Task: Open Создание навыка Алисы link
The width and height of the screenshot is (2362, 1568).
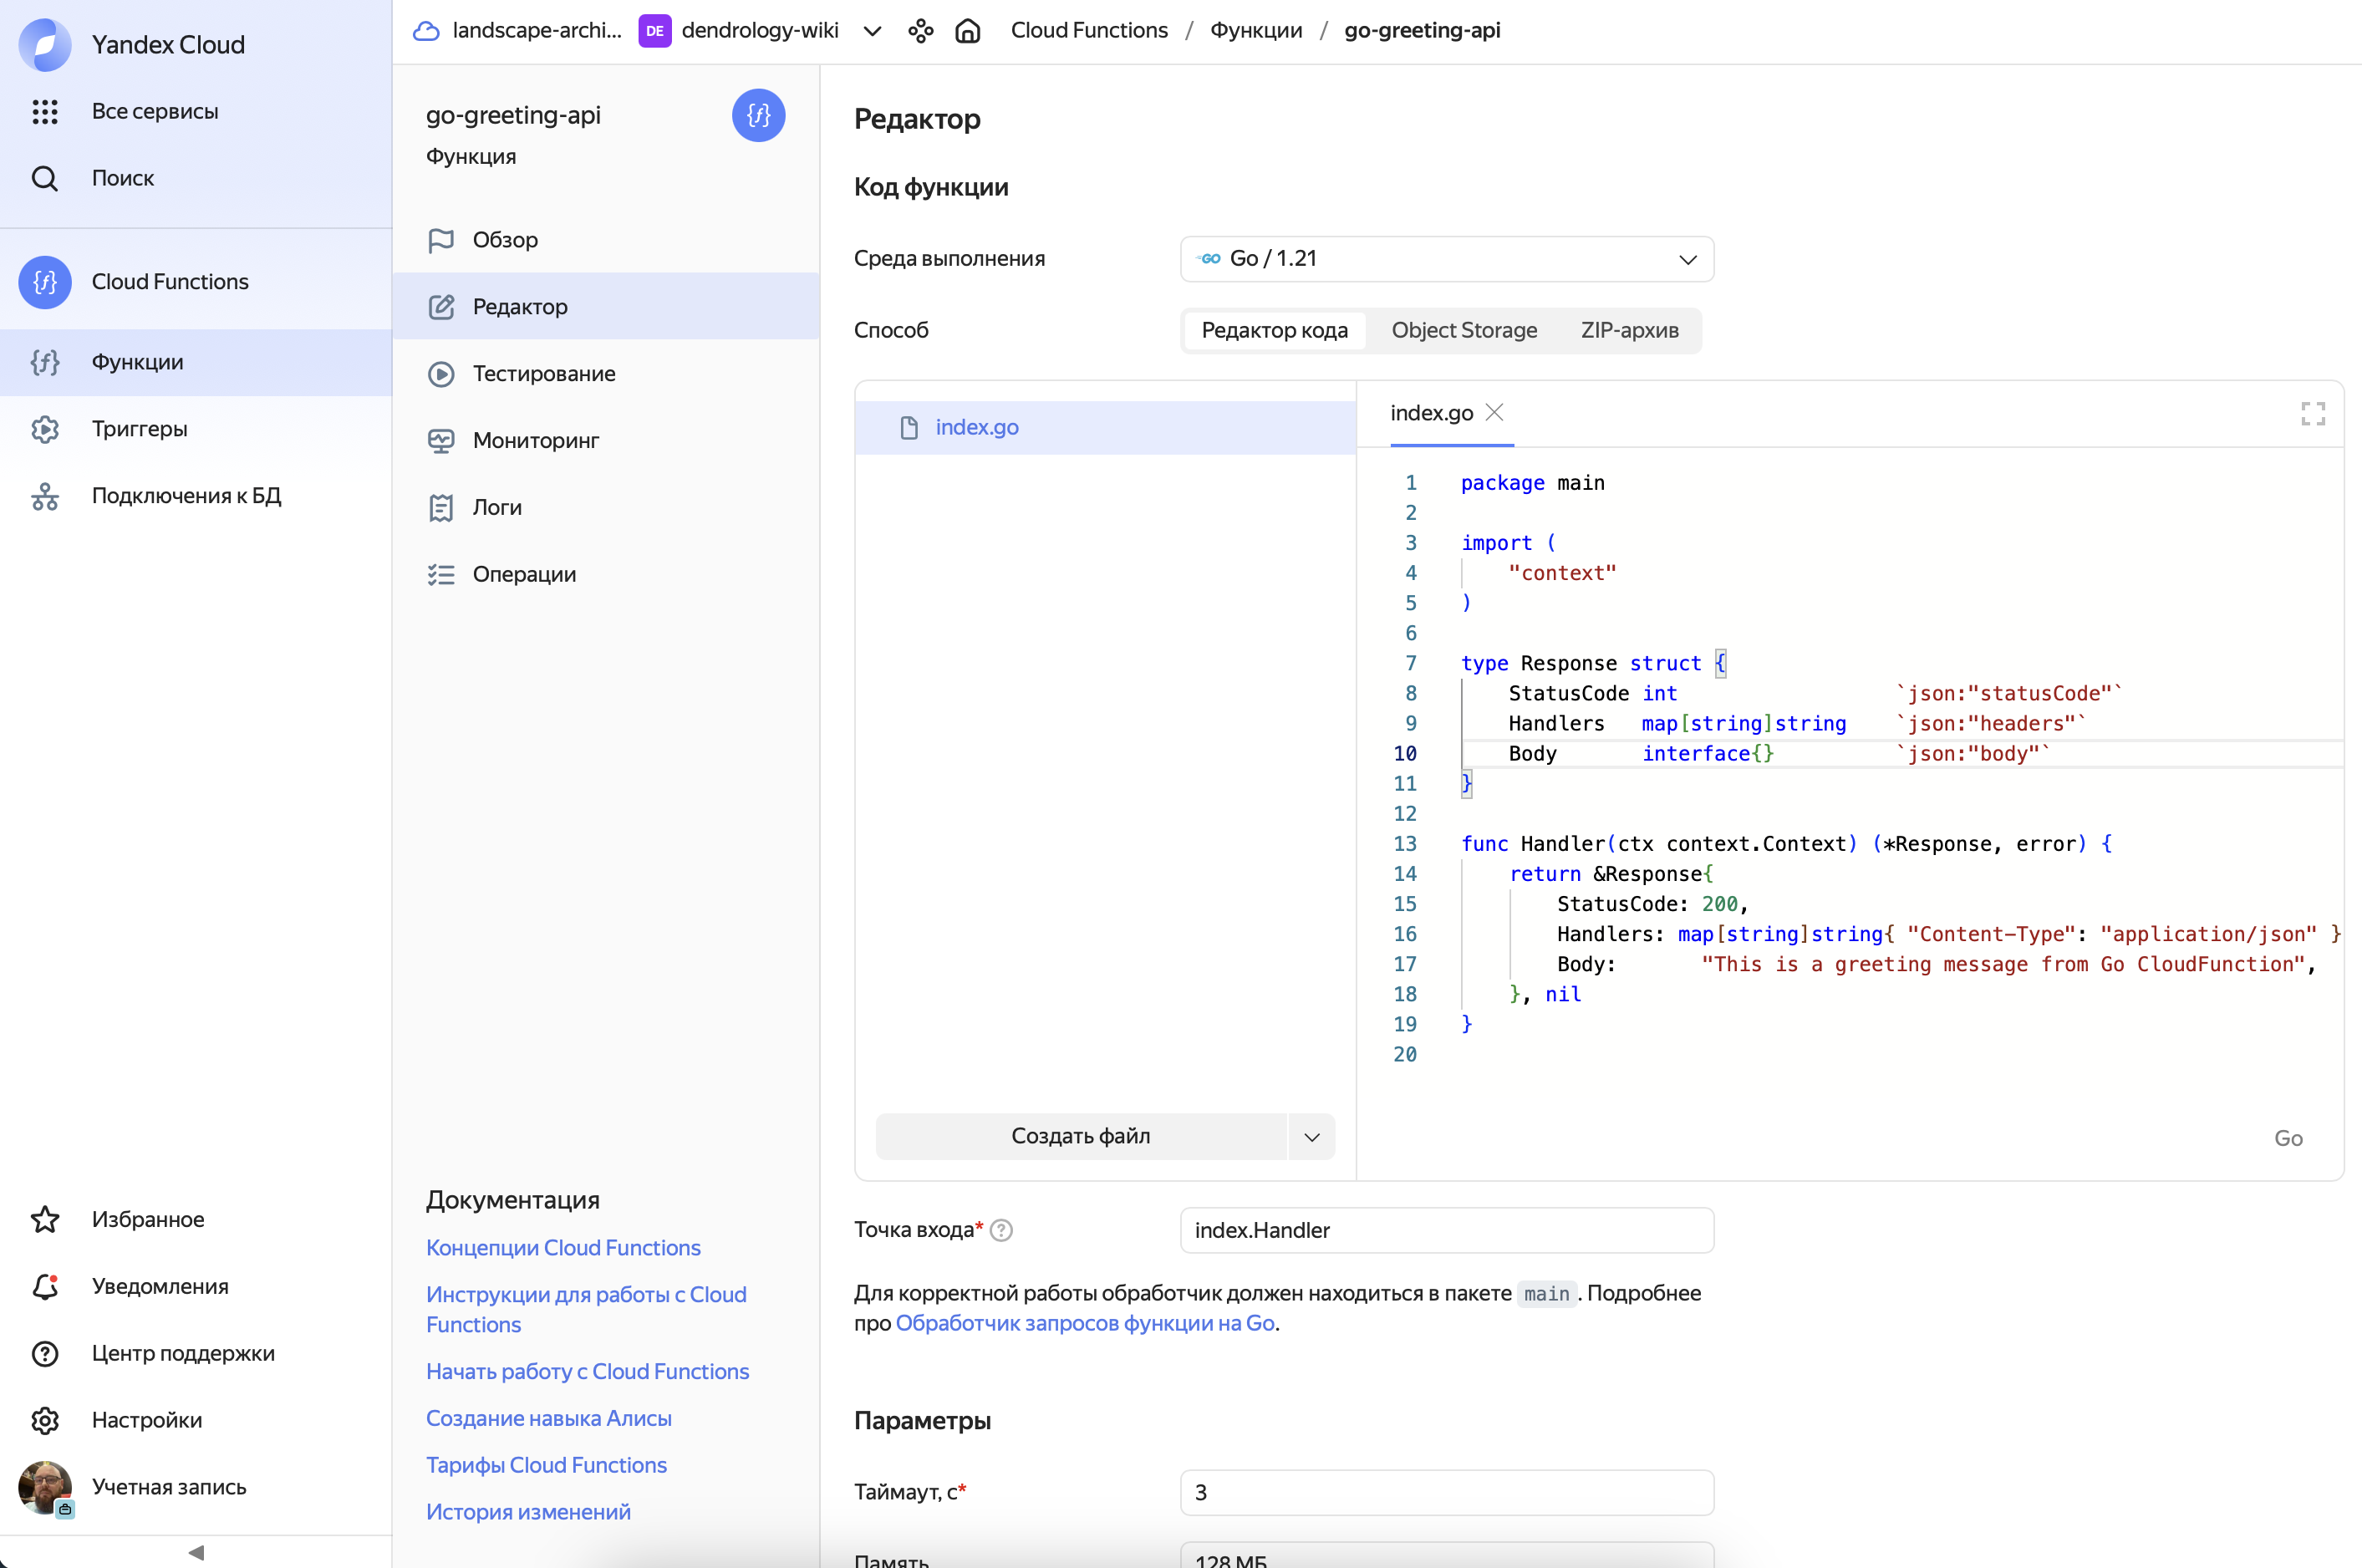Action: (x=549, y=1419)
